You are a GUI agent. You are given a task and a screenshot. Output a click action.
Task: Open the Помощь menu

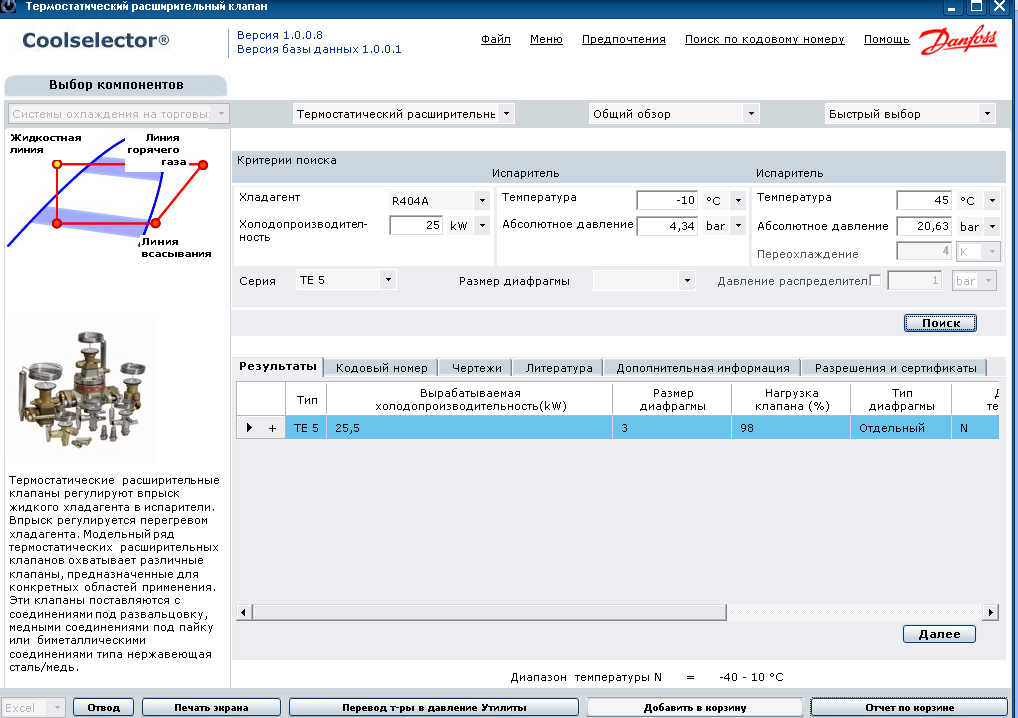point(886,39)
